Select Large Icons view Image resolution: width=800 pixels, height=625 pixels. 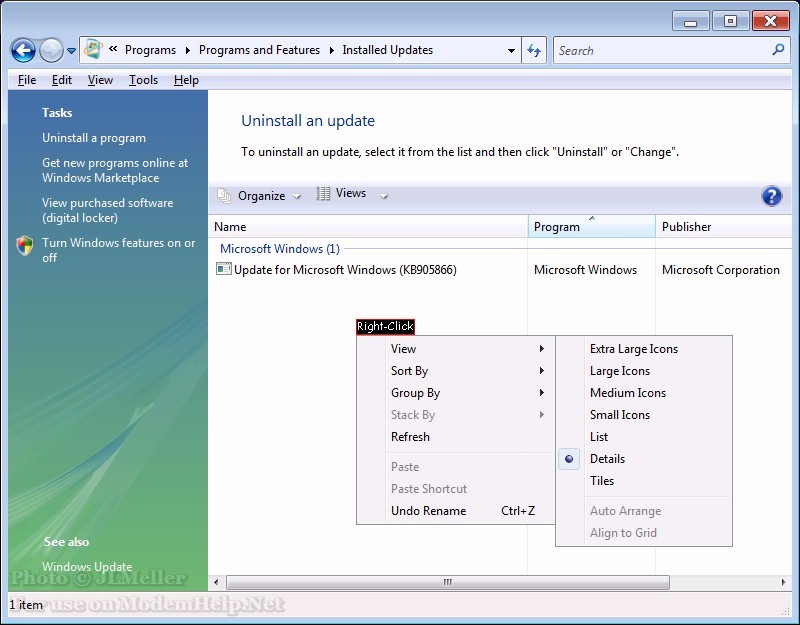(x=644, y=371)
